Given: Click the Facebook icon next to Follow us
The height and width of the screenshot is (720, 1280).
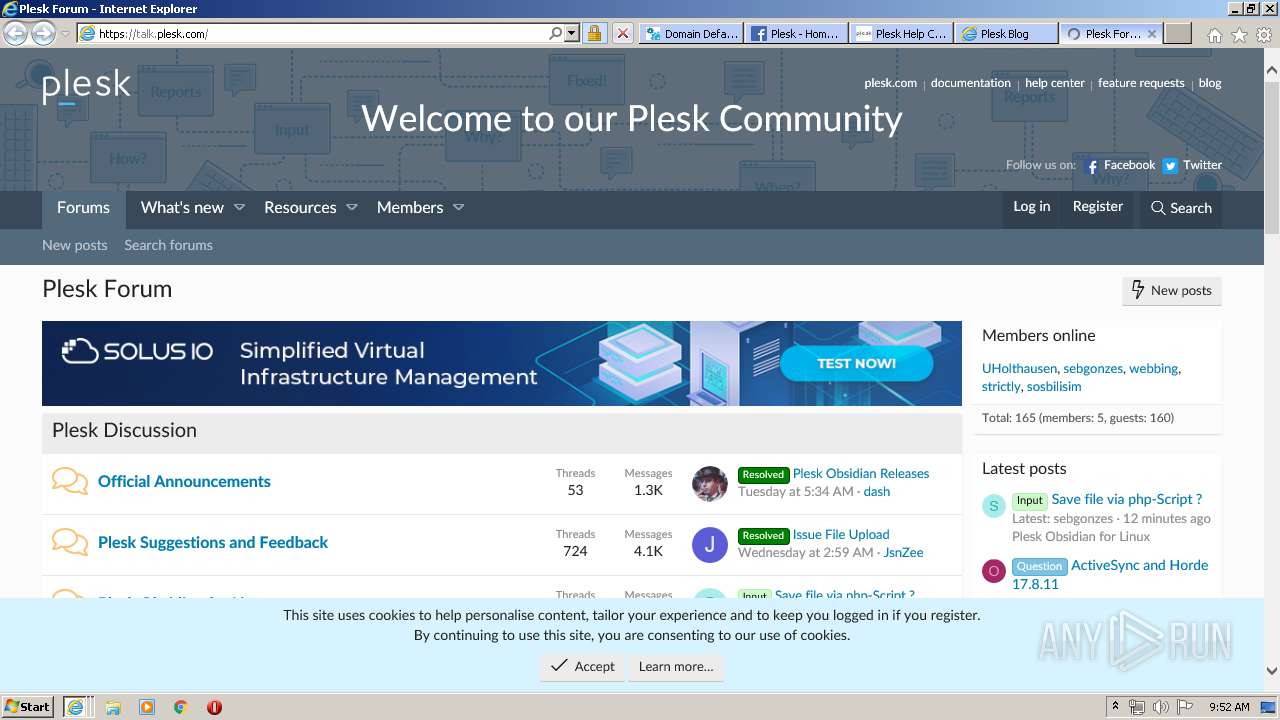Looking at the screenshot, I should 1092,166.
